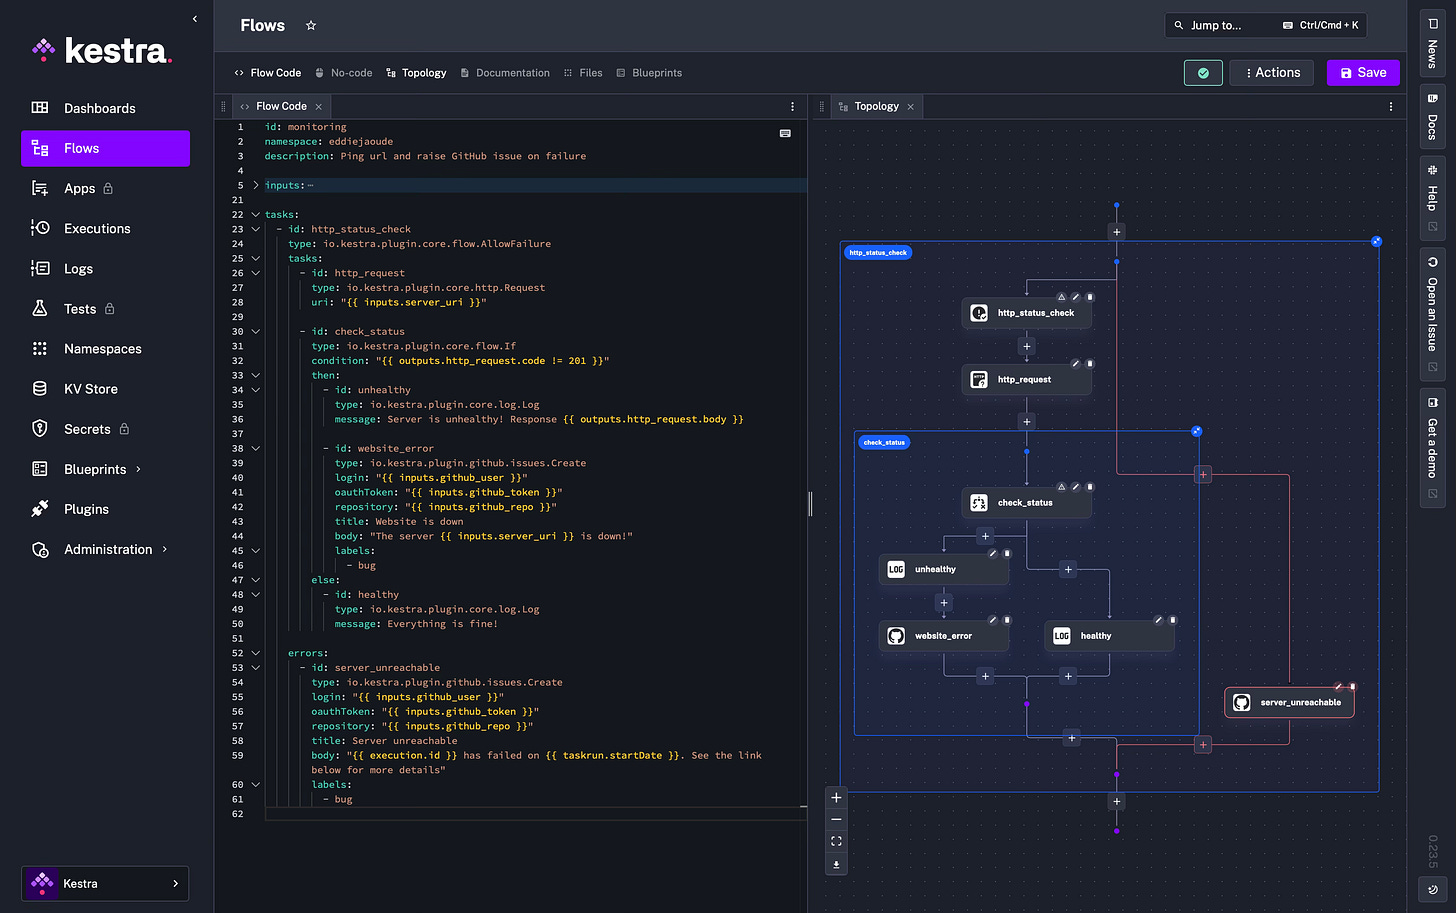
Task: Save the flow
Action: tap(1362, 73)
